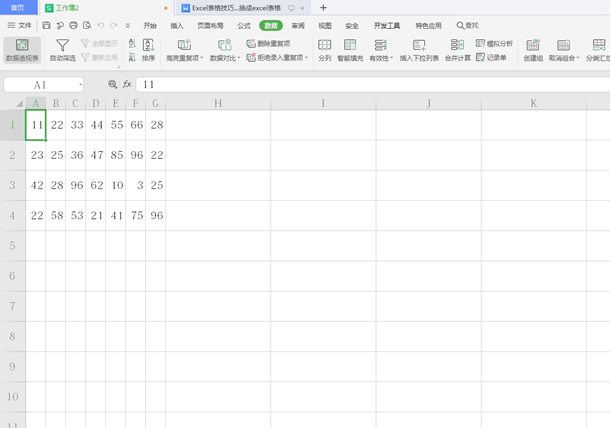Click the zoom magnifier icon beside fx
The image size is (612, 428).
tap(112, 84)
